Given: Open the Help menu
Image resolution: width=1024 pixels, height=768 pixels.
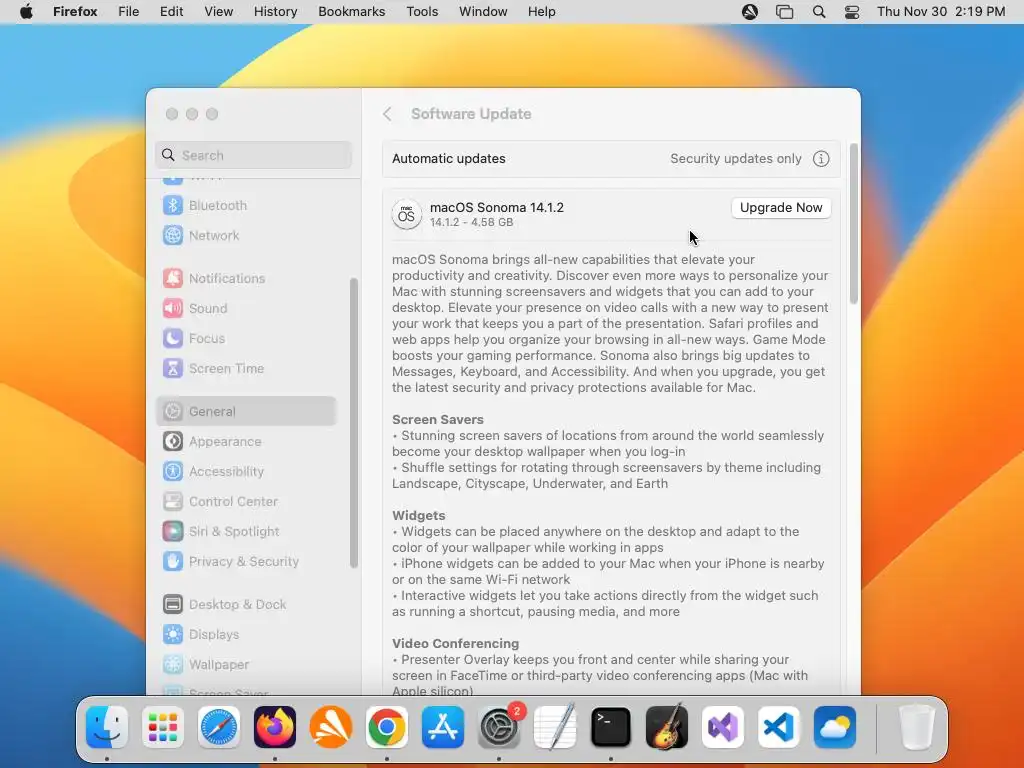Looking at the screenshot, I should (541, 12).
